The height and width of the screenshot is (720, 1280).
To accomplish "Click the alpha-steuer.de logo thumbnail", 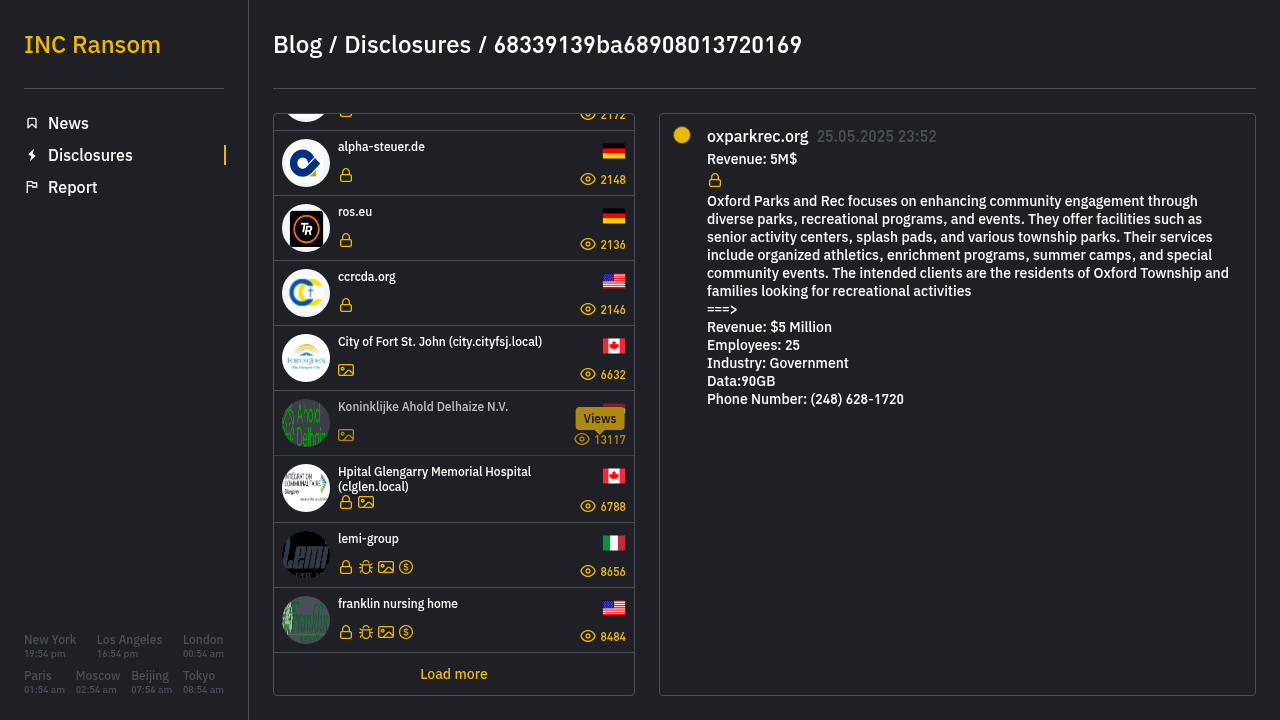I will (306, 163).
